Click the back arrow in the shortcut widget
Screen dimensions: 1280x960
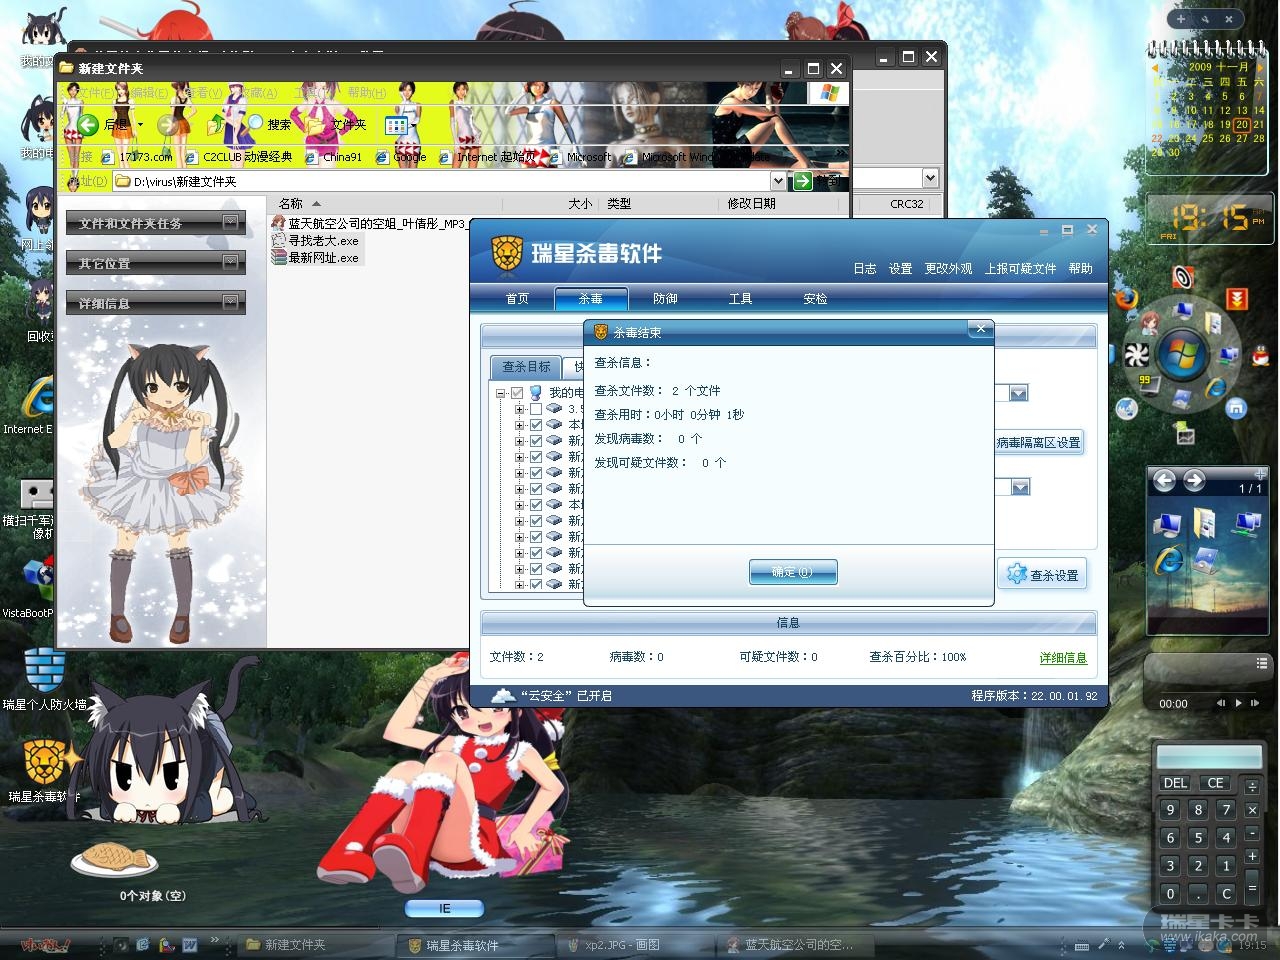pos(1164,481)
